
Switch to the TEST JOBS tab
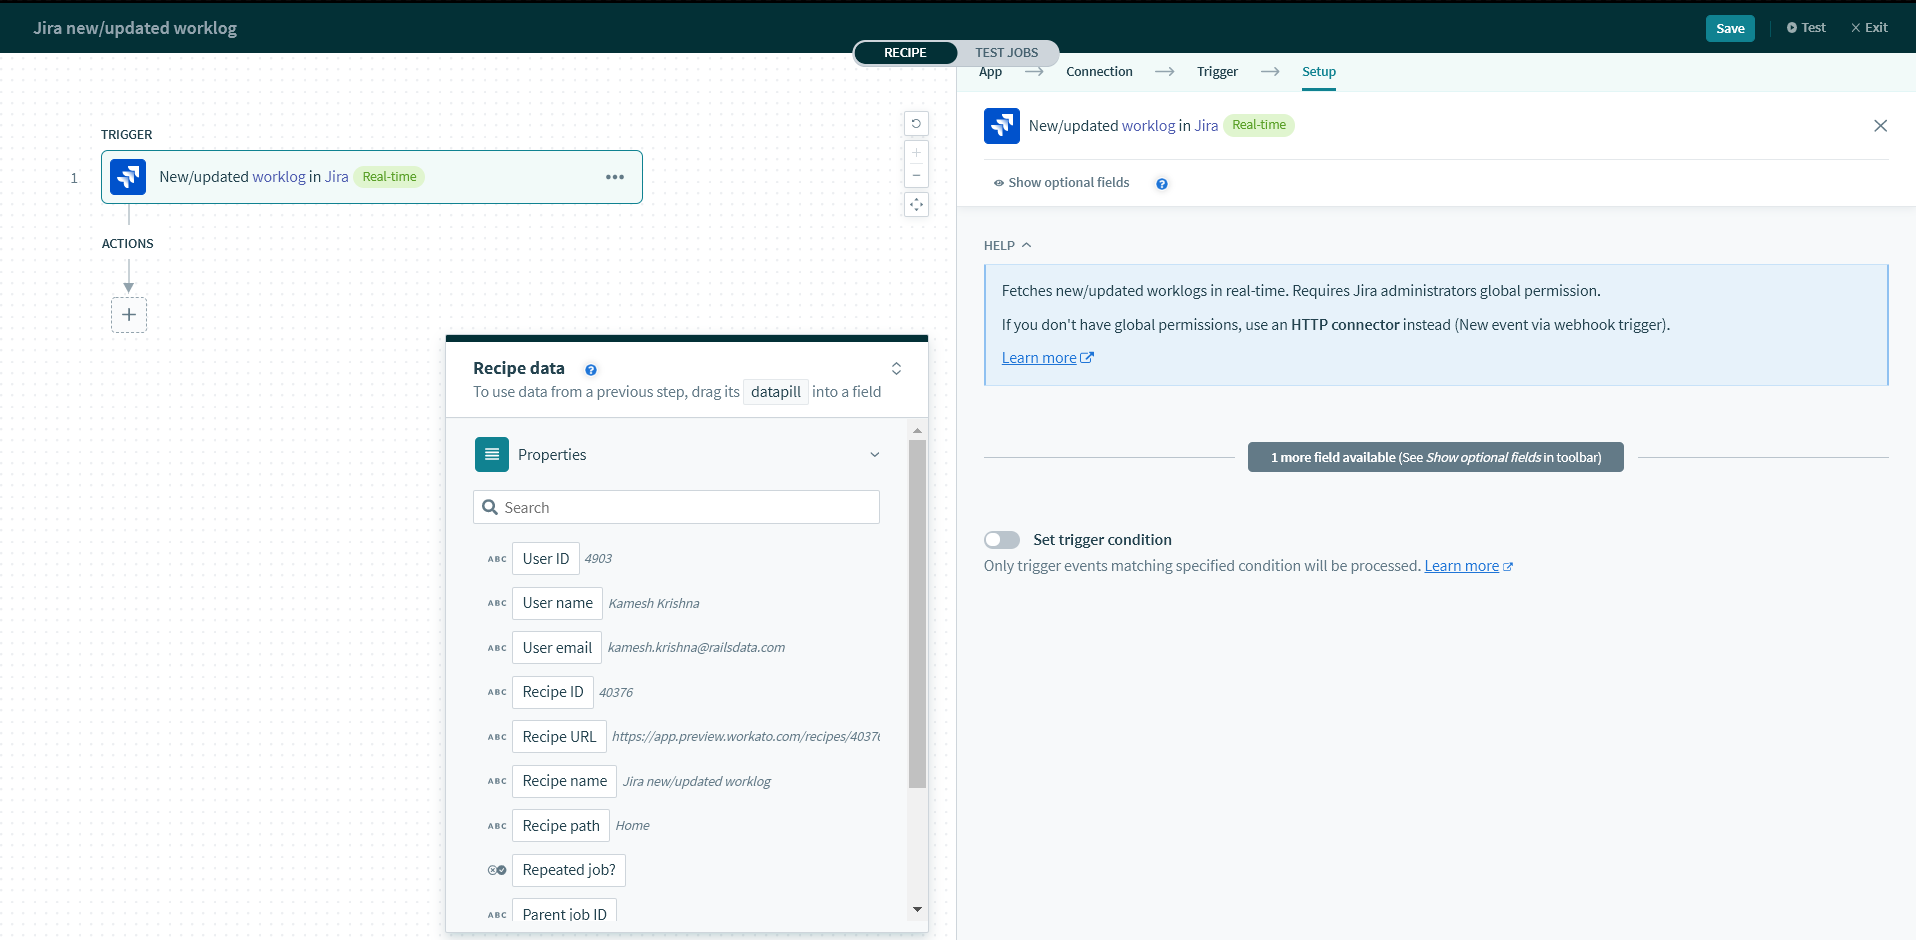point(1006,53)
